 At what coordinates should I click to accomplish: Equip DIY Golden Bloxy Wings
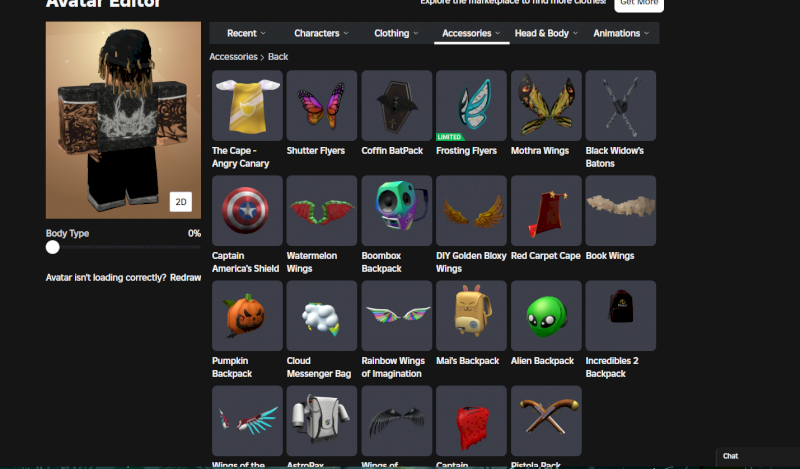coord(471,211)
